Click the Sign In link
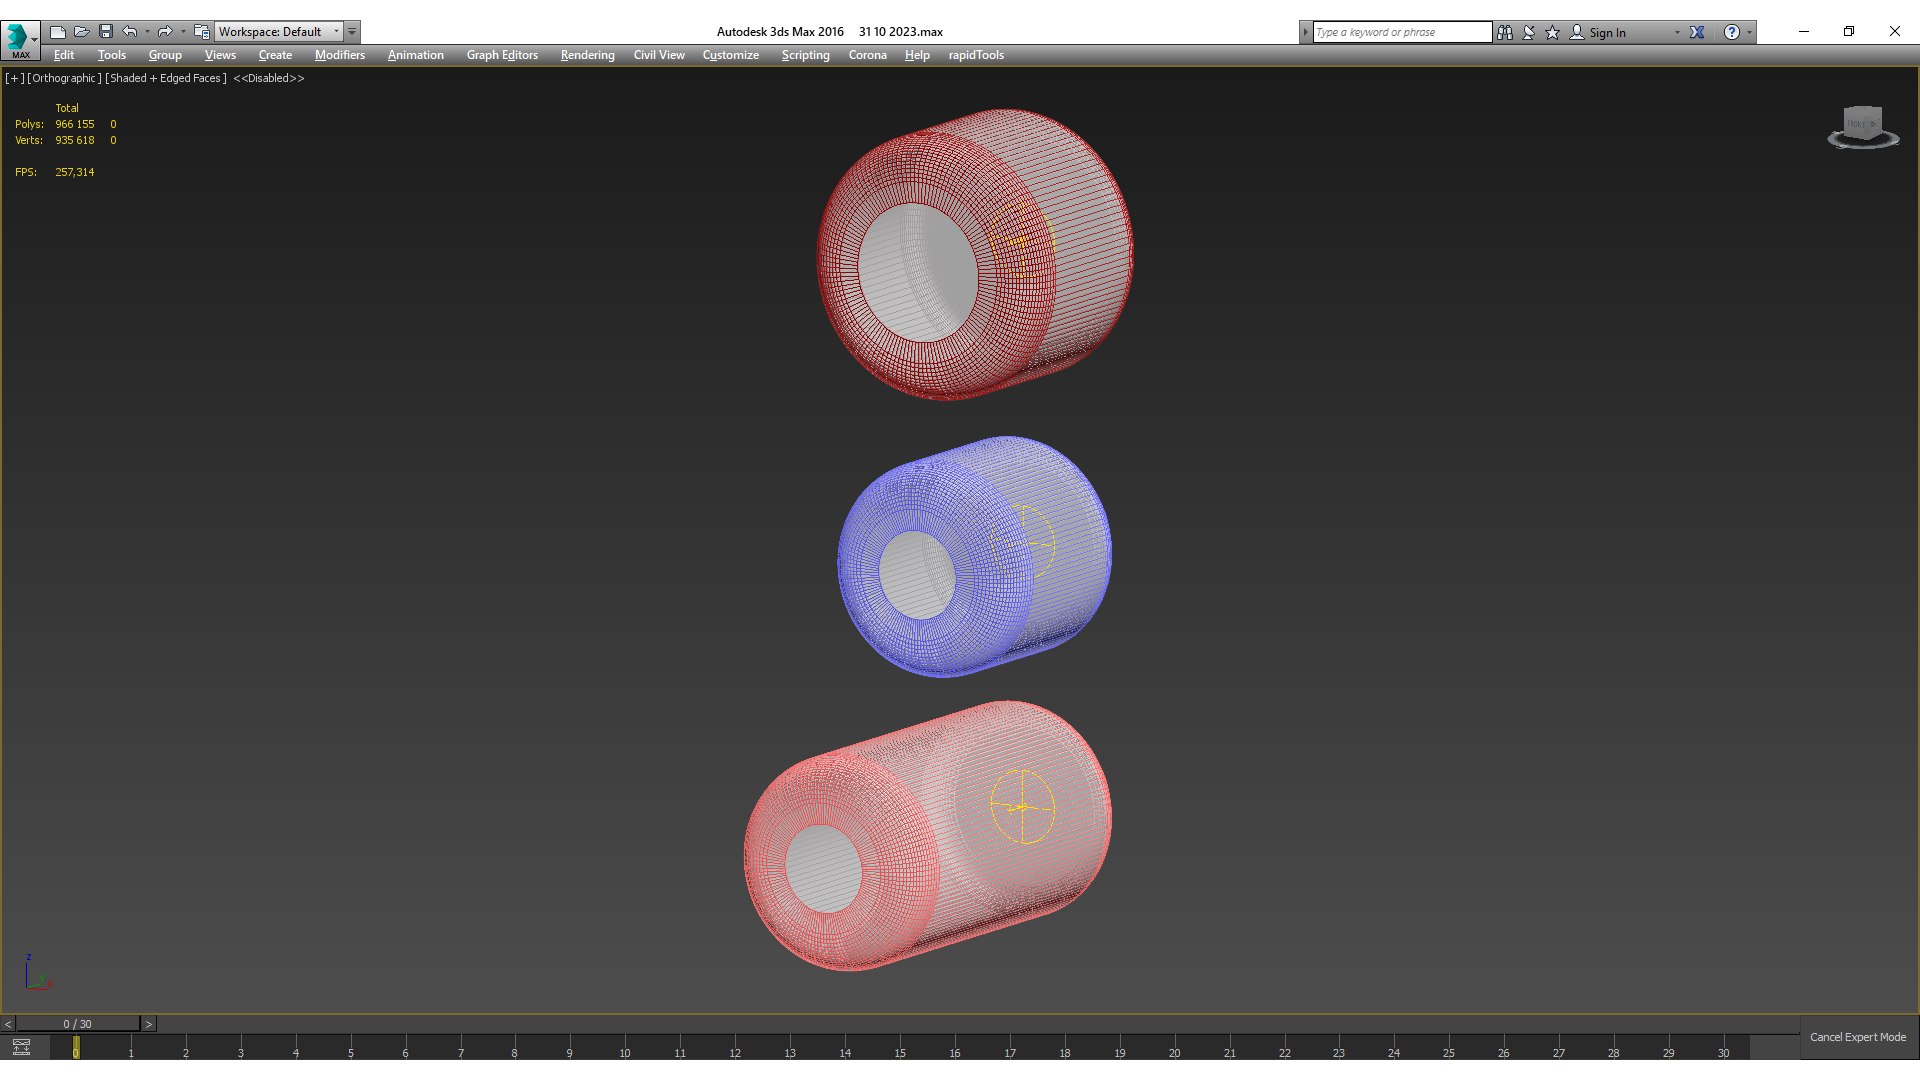Viewport: 1920px width, 1080px height. (1606, 32)
